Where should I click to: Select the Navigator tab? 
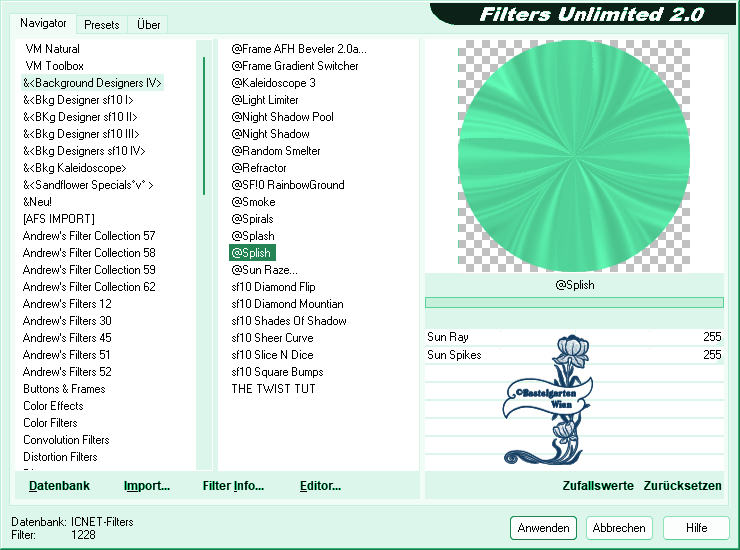tap(43, 23)
